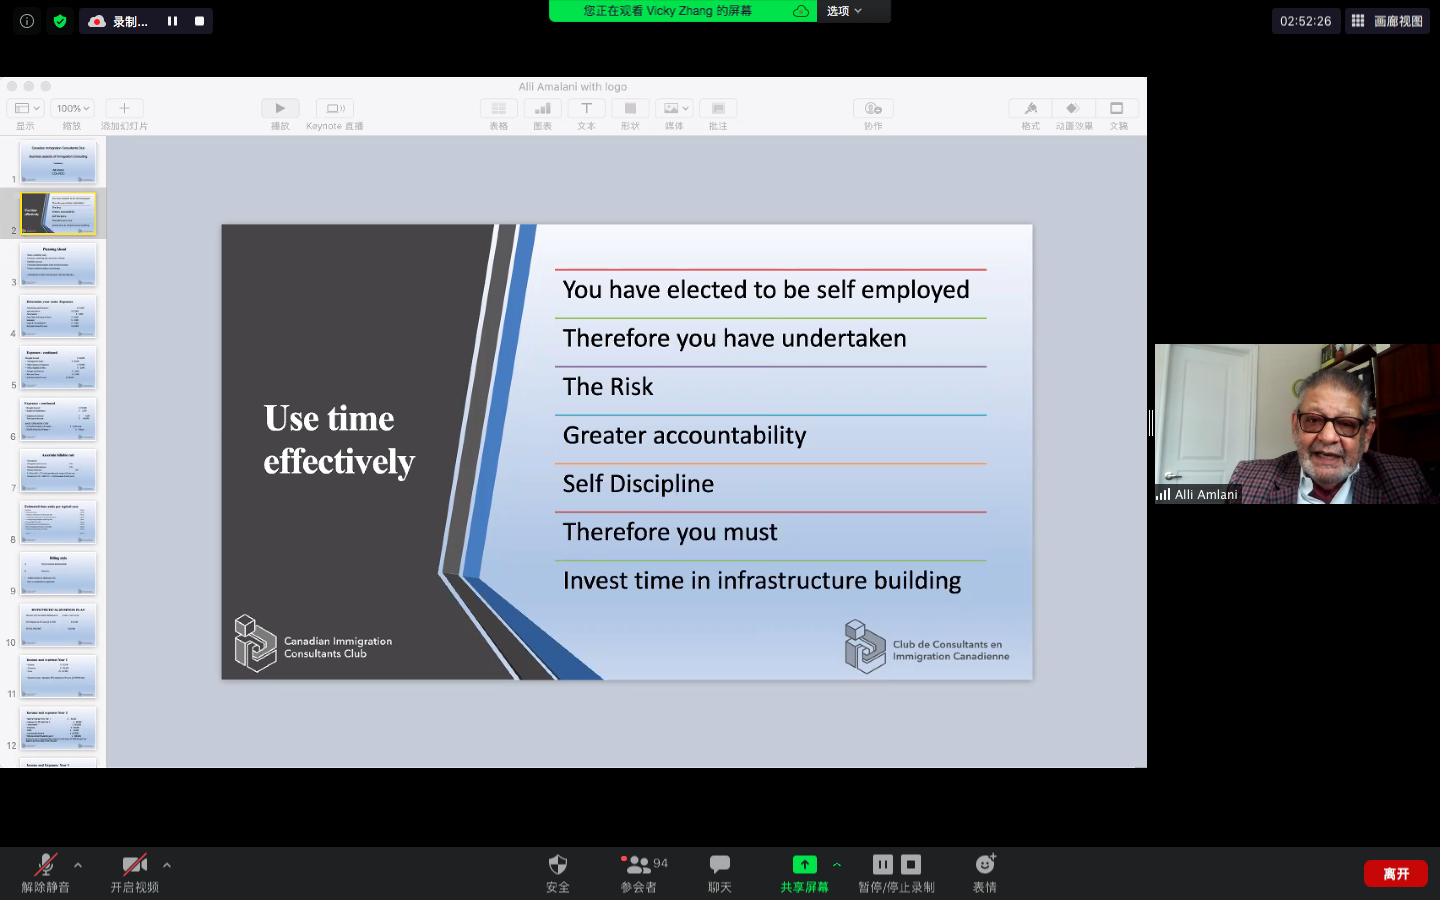
Task: Pause the recording from bottom toolbar
Action: tap(883, 864)
